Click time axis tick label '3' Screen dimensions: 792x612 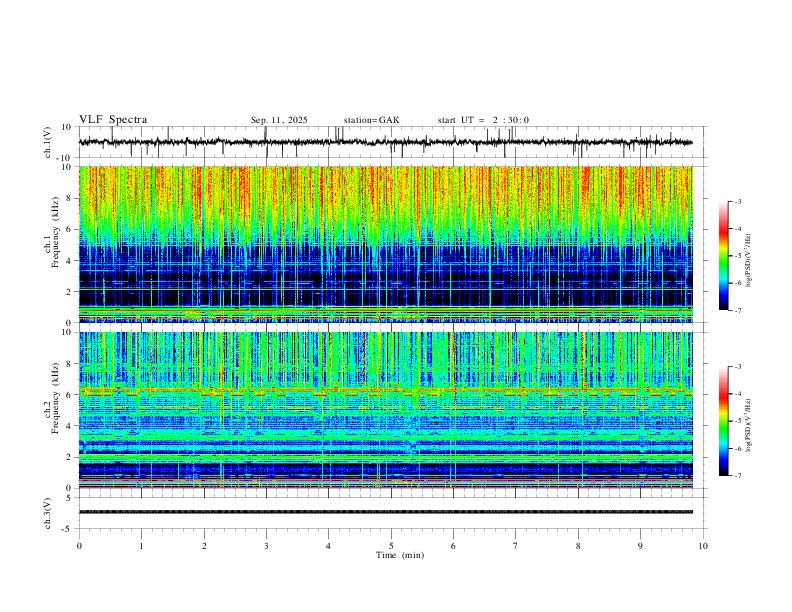pos(266,546)
